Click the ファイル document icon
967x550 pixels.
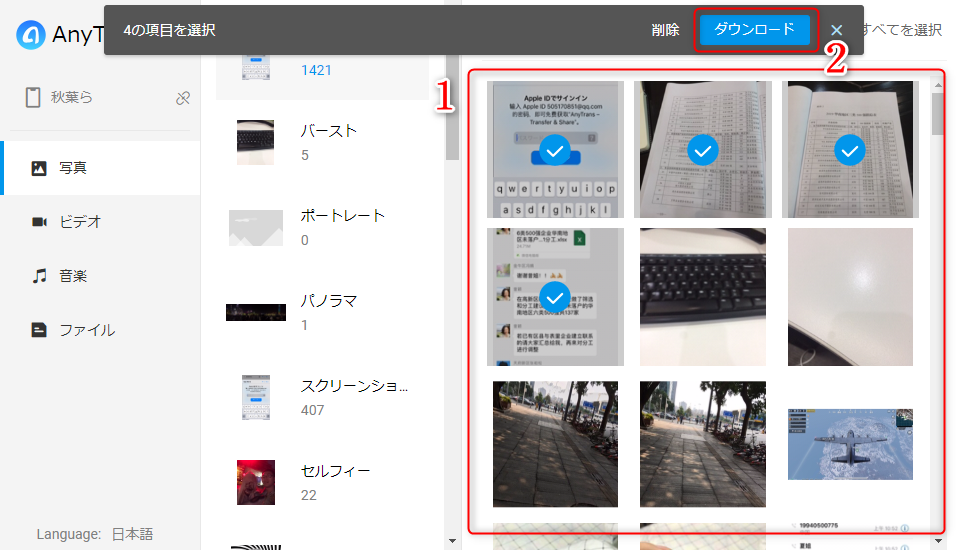(x=39, y=330)
